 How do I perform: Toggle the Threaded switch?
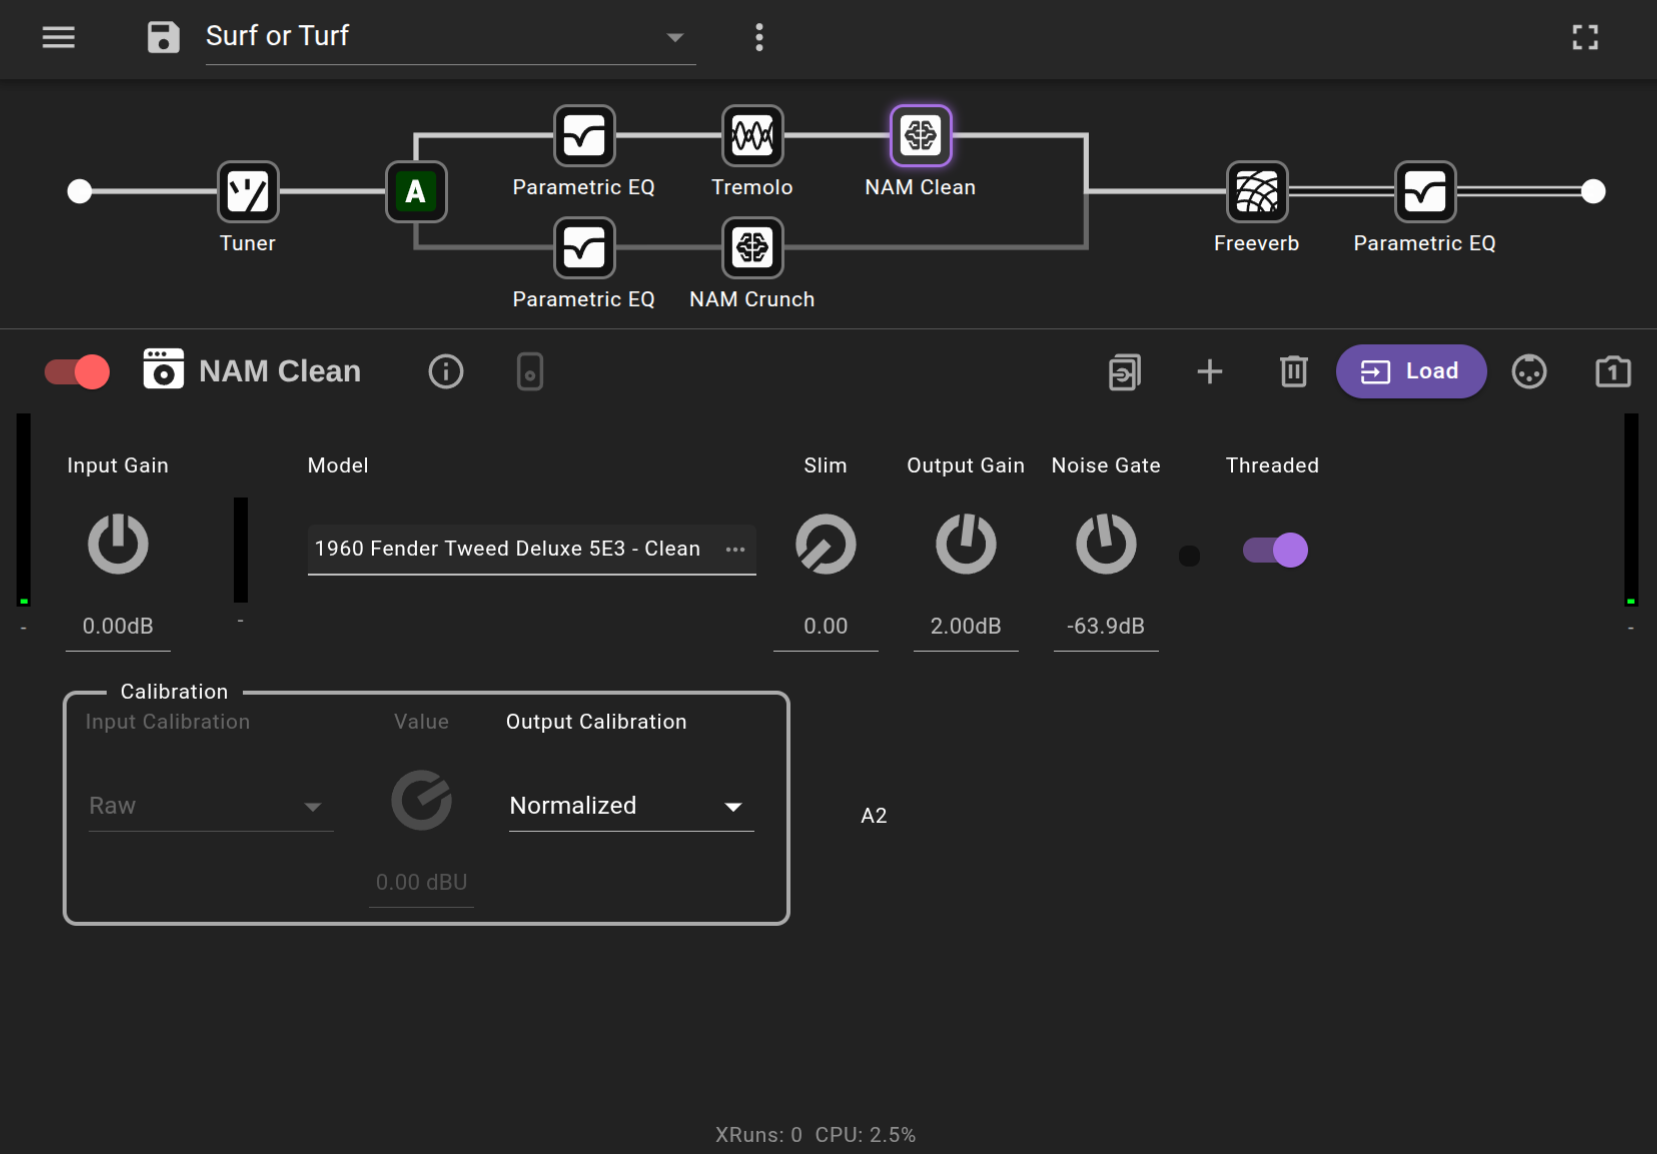point(1275,550)
